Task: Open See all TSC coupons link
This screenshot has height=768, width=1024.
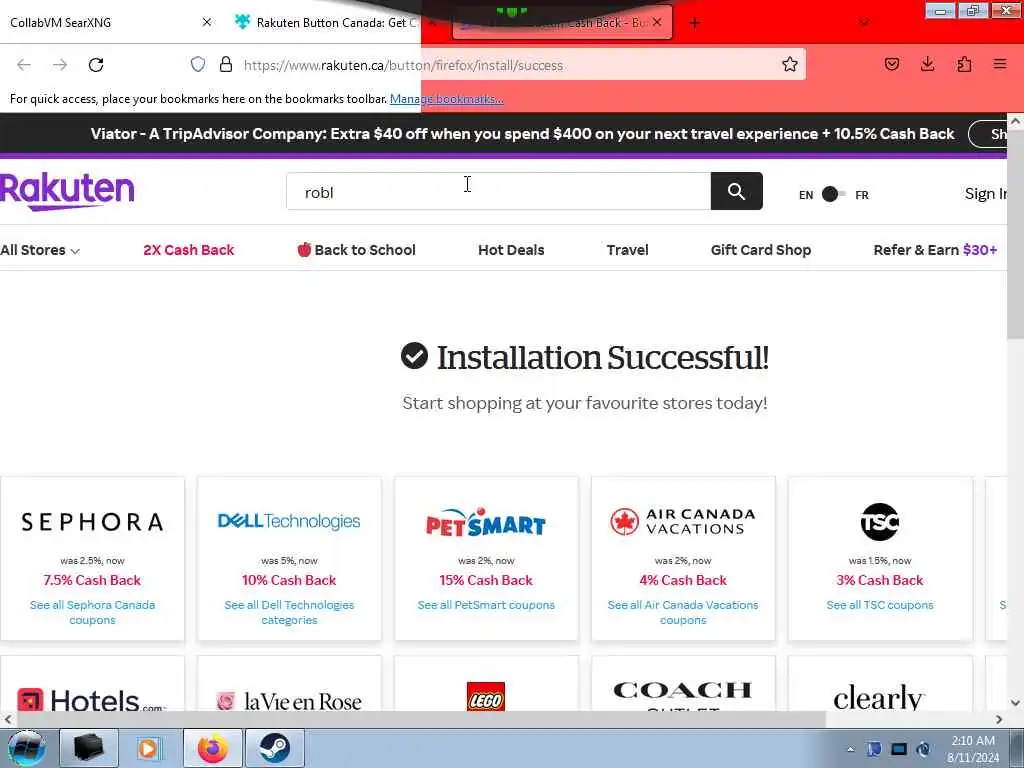Action: pos(880,605)
